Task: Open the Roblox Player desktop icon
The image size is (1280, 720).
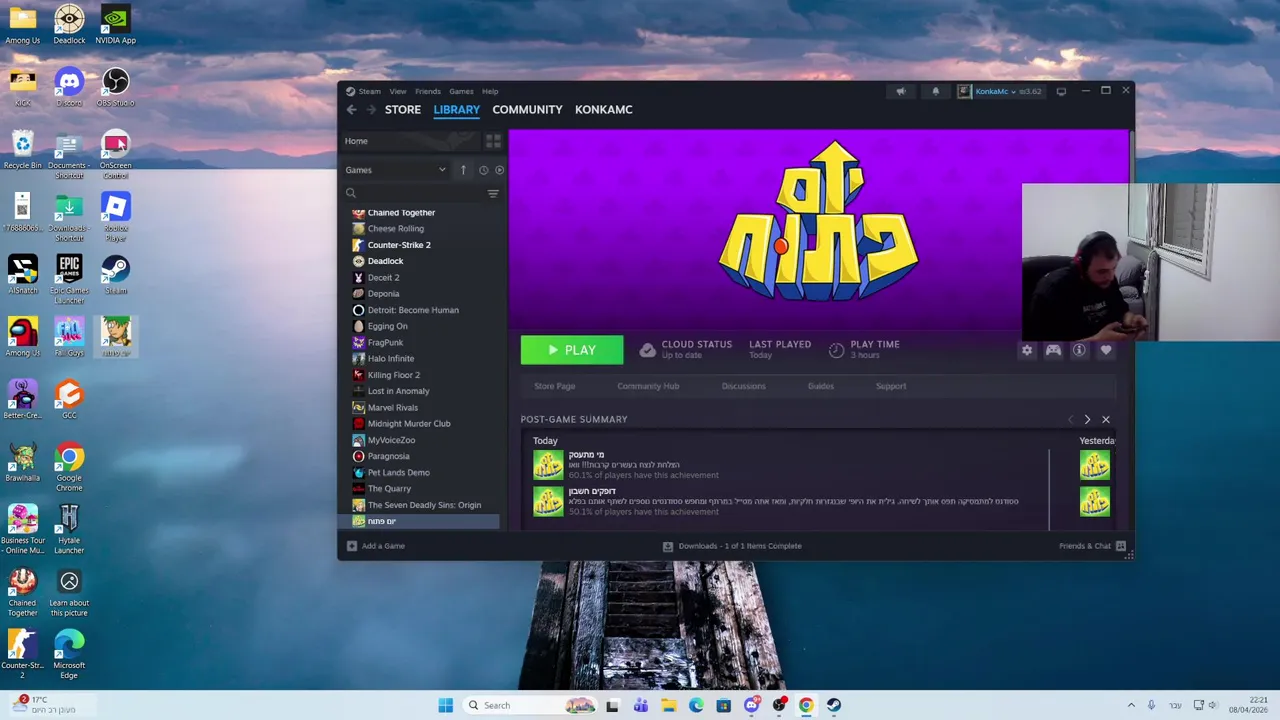Action: point(115,217)
